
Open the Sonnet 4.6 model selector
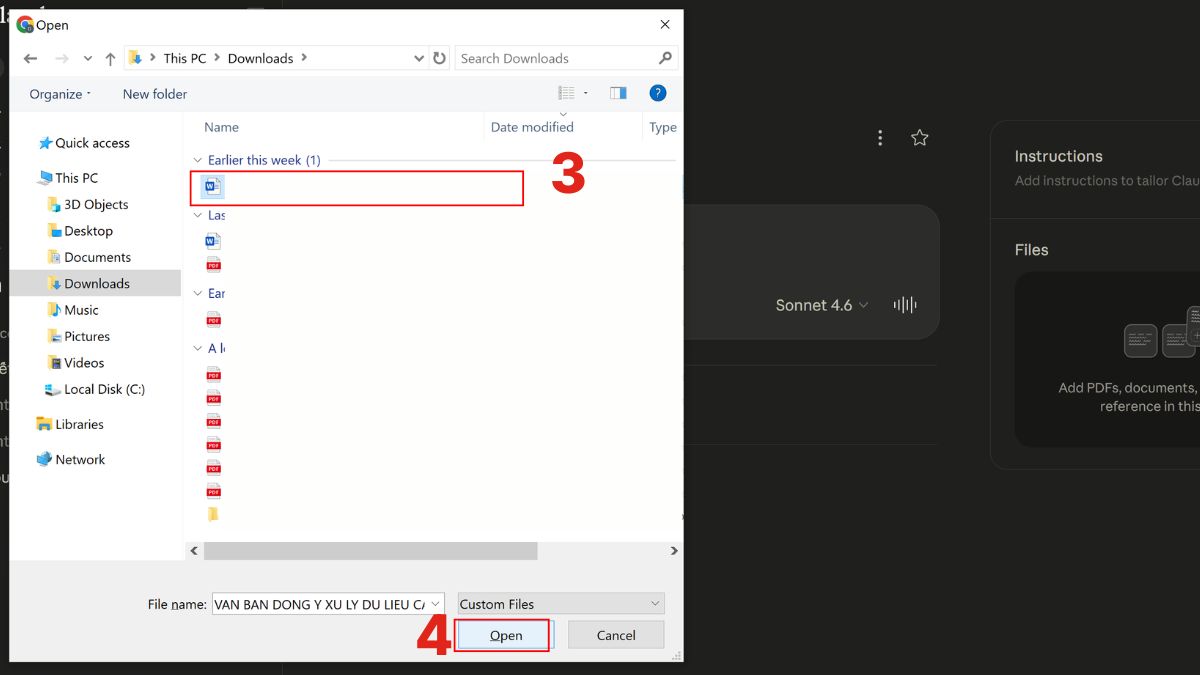822,305
